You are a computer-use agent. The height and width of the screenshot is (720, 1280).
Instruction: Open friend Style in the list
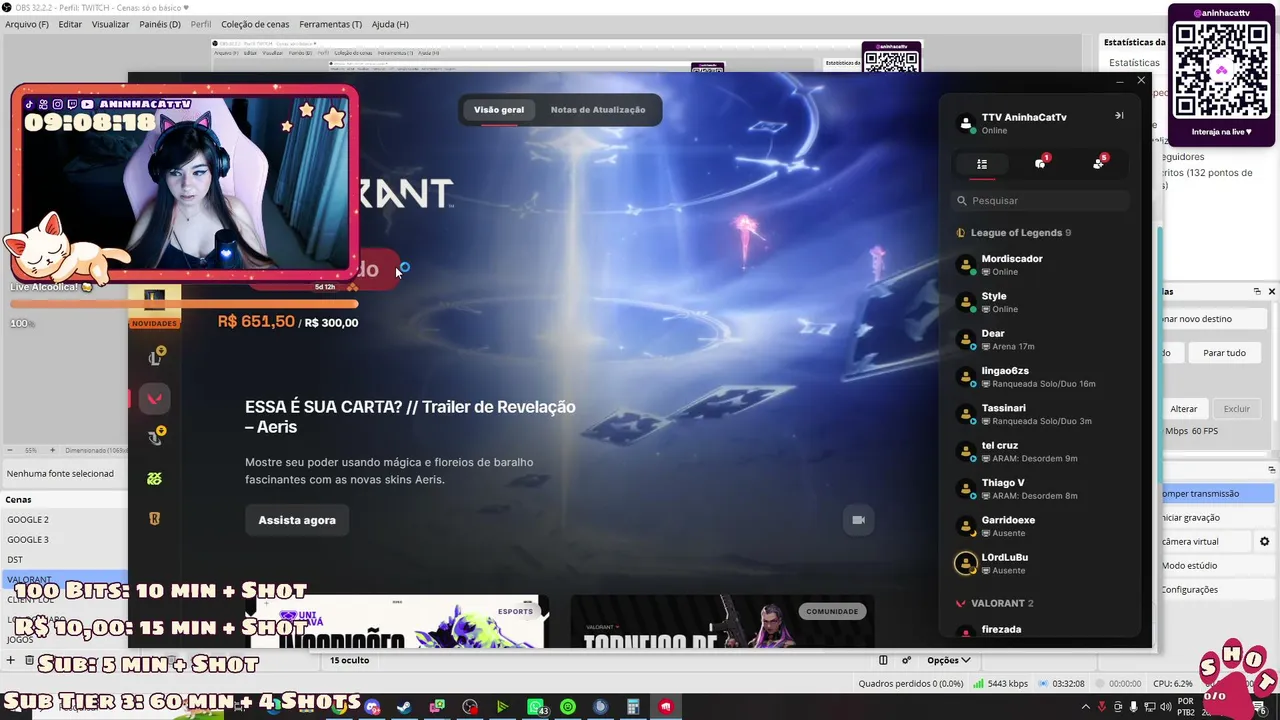[1040, 302]
